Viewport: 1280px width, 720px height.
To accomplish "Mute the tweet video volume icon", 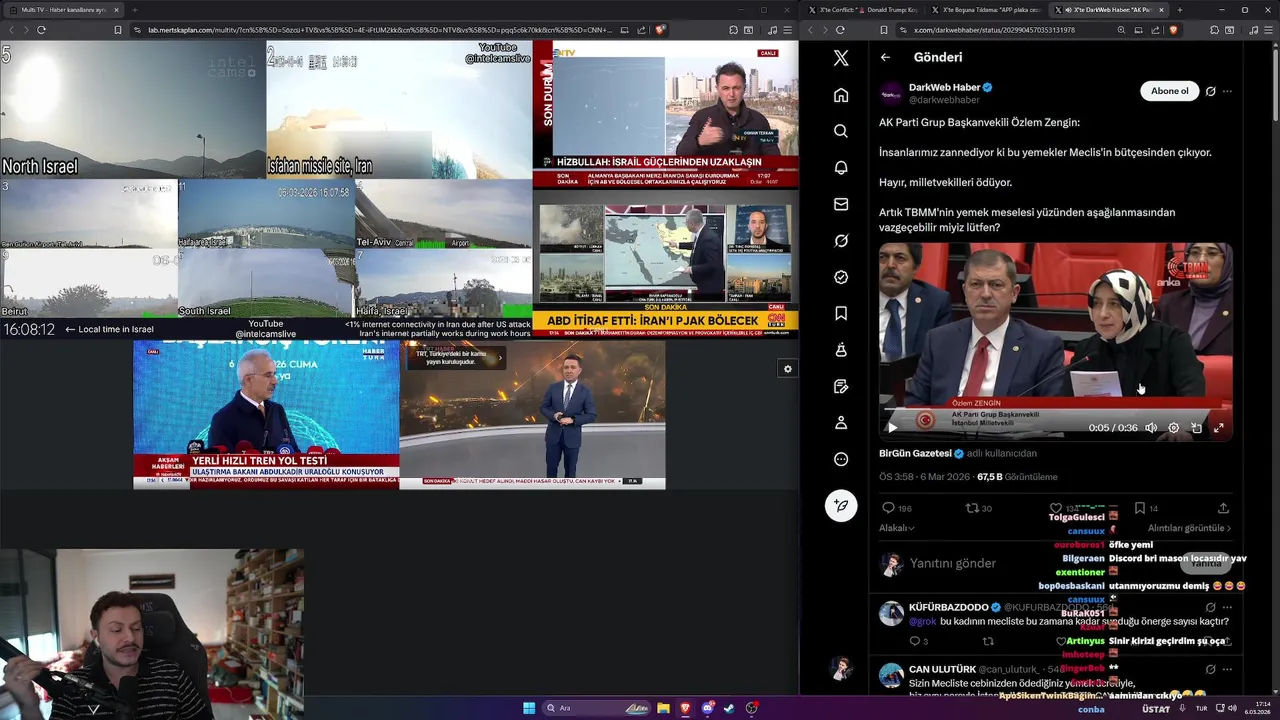I will point(1151,428).
